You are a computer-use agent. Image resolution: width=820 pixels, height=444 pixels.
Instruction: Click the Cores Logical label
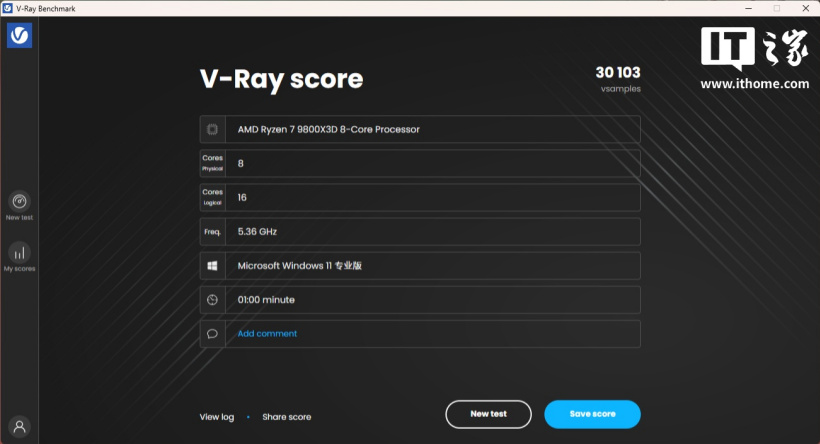(212, 197)
